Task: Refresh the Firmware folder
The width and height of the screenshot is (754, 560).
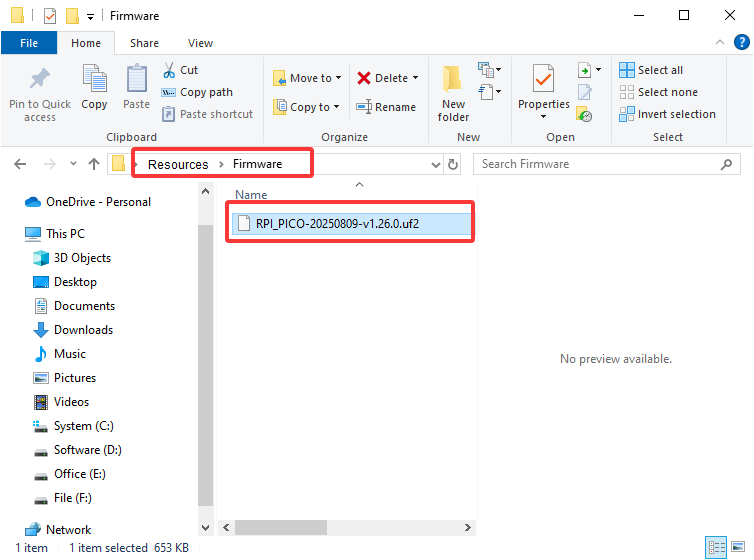Action: (x=453, y=164)
